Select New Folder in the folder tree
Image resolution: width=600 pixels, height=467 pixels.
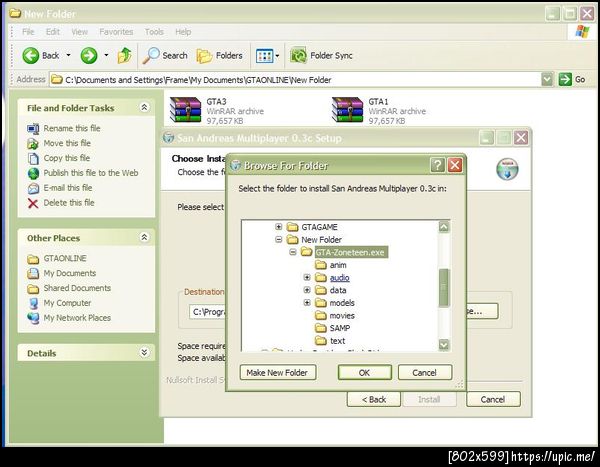point(321,240)
